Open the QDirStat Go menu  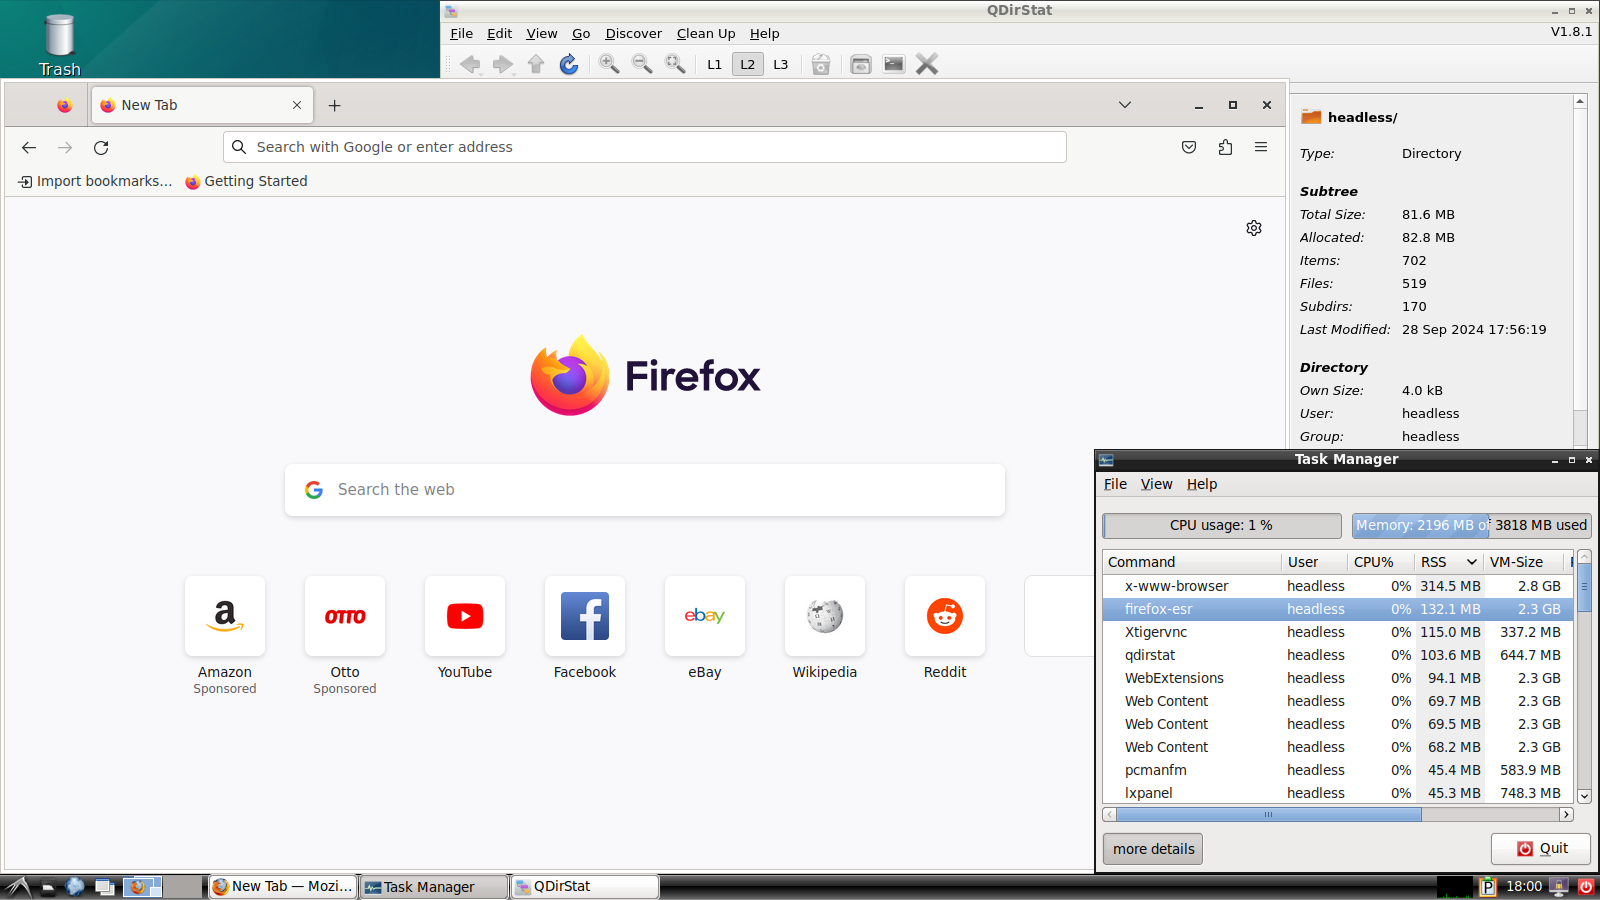581,33
